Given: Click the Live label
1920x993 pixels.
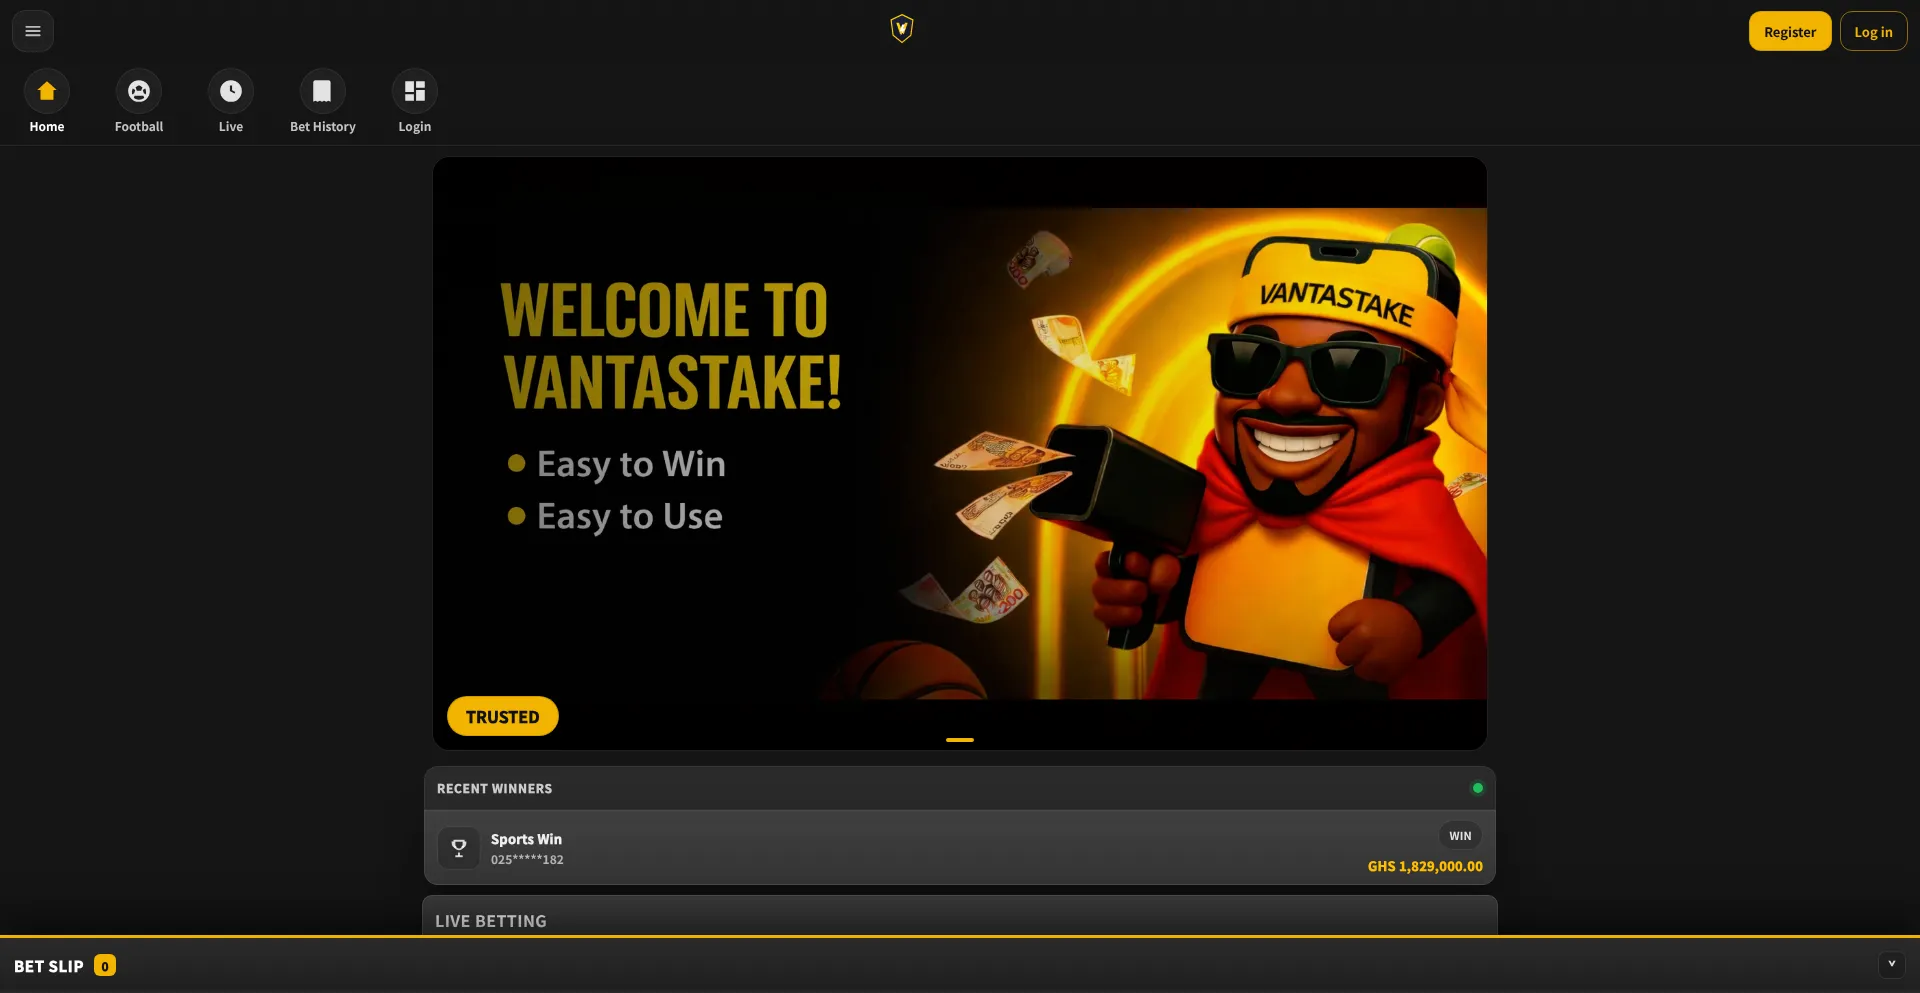Looking at the screenshot, I should [x=231, y=127].
